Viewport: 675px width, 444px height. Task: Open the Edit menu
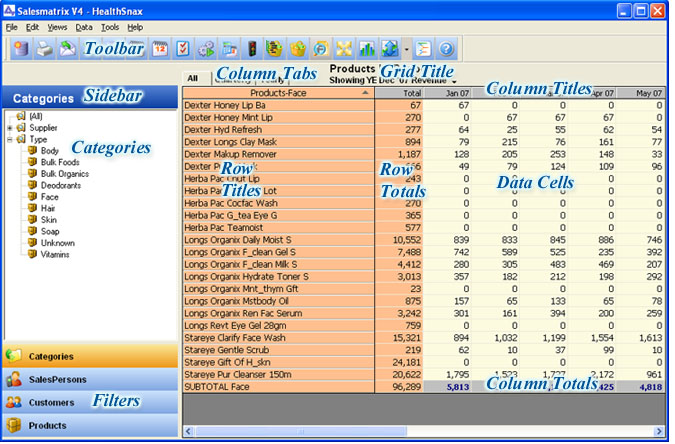tap(32, 28)
